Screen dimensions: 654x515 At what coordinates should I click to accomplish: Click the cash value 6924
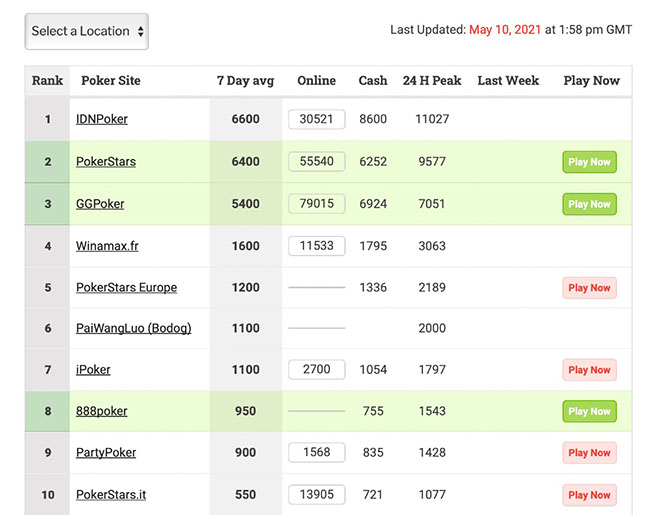click(x=373, y=204)
